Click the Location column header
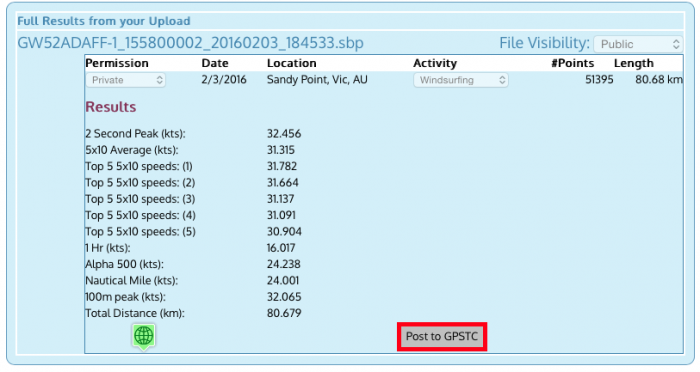Screen dimensions: 700x372 (292, 63)
